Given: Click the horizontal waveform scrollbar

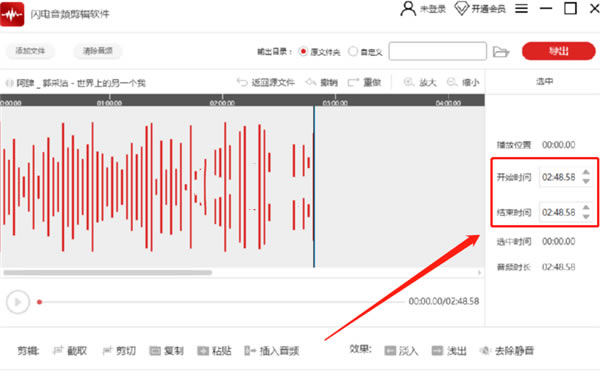Looking at the screenshot, I should coord(108,273).
